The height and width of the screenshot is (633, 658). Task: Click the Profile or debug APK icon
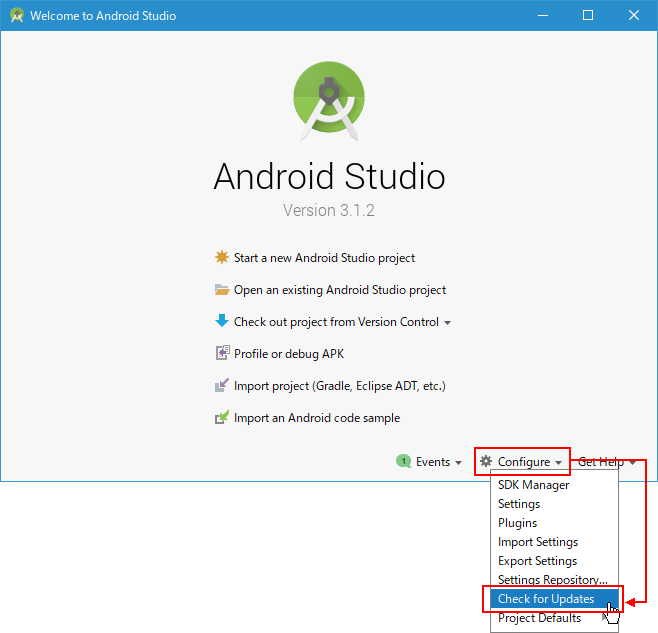pos(222,353)
